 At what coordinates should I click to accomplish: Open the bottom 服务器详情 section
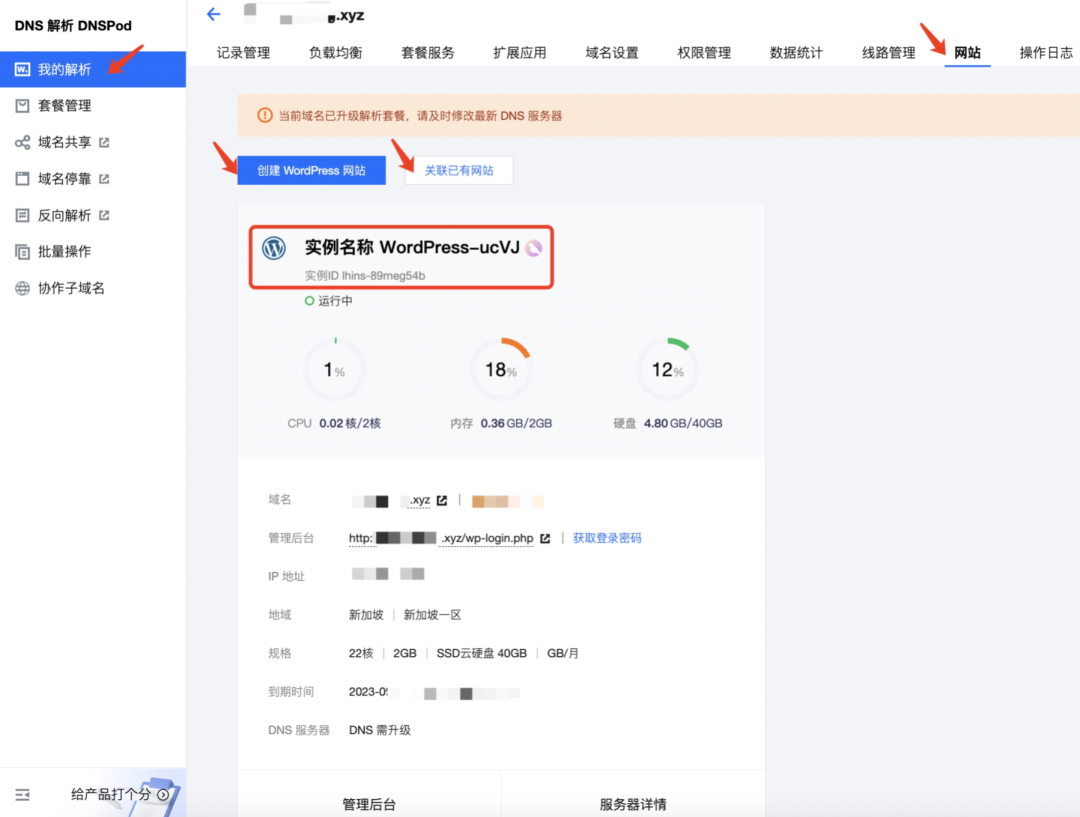tap(633, 804)
